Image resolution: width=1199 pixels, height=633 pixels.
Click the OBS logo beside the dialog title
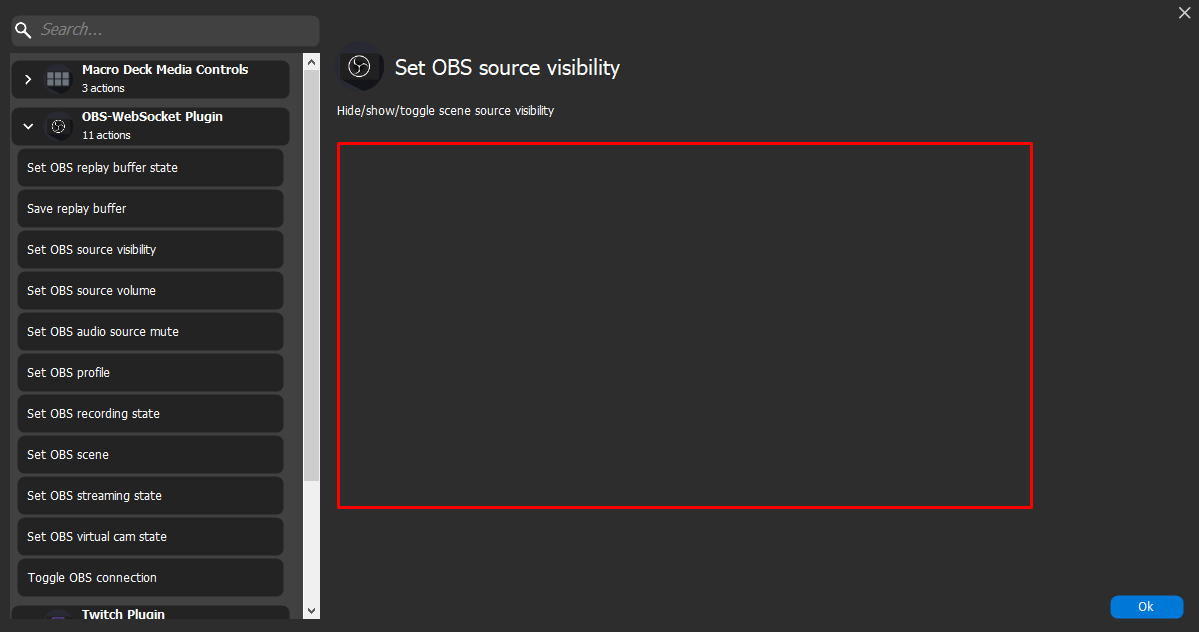pyautogui.click(x=361, y=68)
